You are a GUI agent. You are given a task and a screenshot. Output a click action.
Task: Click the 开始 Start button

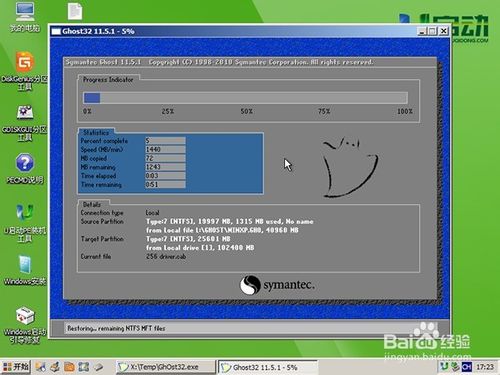[16, 367]
